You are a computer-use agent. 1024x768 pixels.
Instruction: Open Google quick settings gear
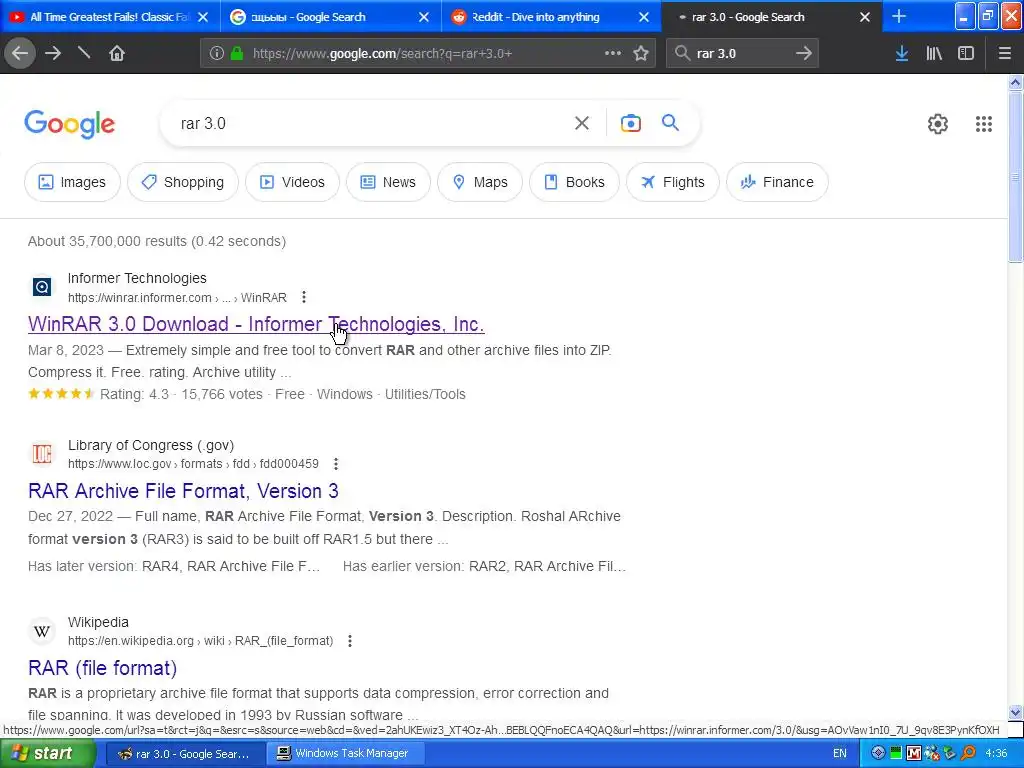point(938,123)
